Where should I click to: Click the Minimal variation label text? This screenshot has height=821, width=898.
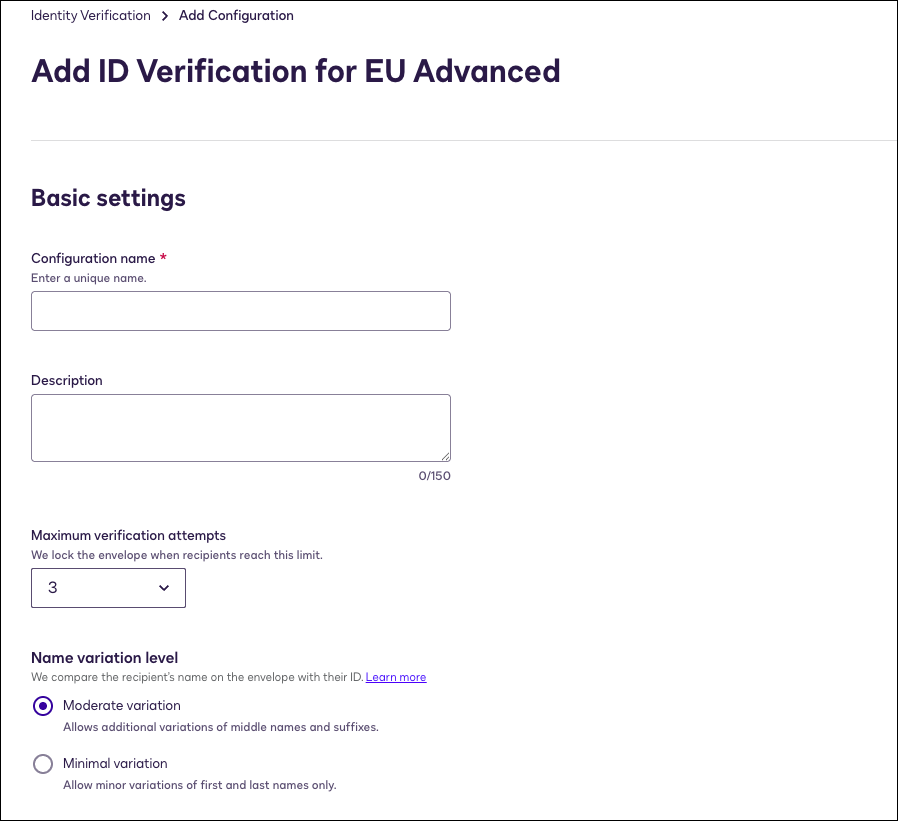(x=115, y=763)
